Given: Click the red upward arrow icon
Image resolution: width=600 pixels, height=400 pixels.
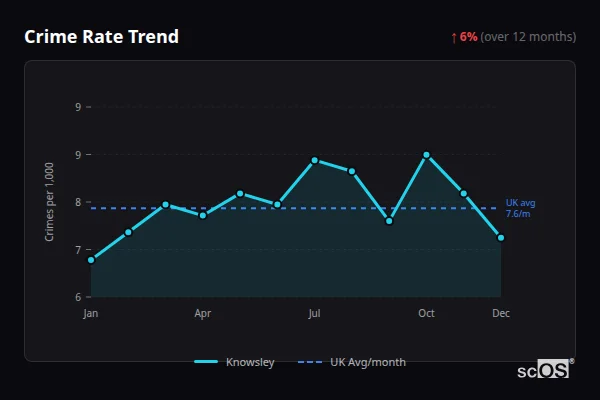Looking at the screenshot, I should [454, 38].
